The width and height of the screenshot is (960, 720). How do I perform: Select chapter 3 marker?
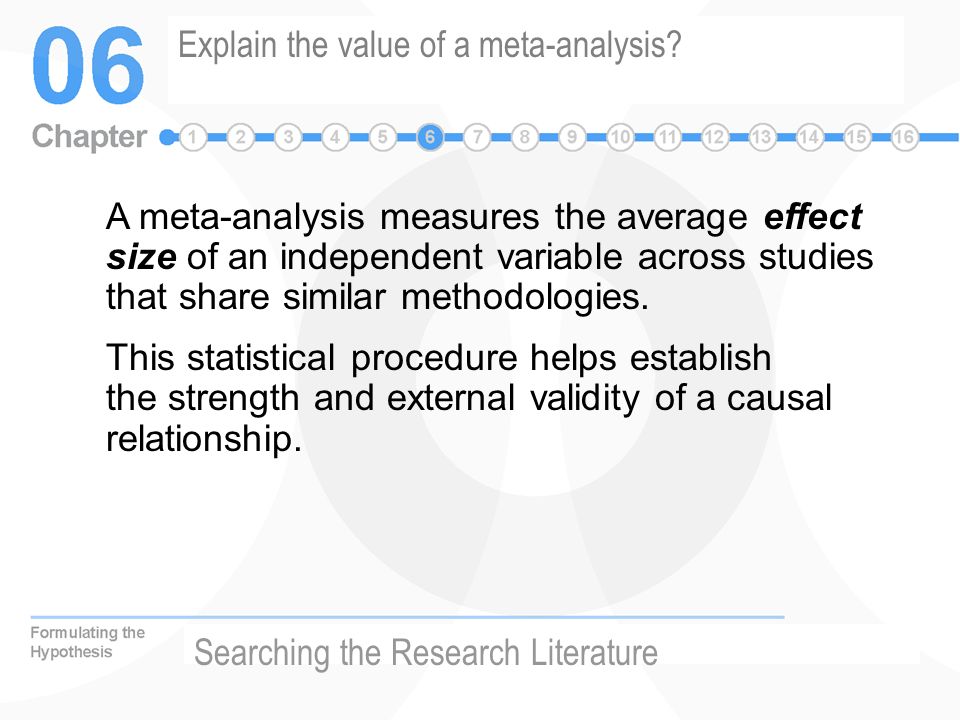tap(288, 137)
